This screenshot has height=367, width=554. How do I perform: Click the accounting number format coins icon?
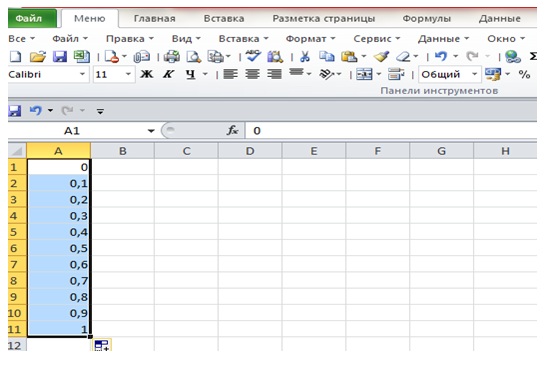tap(493, 74)
